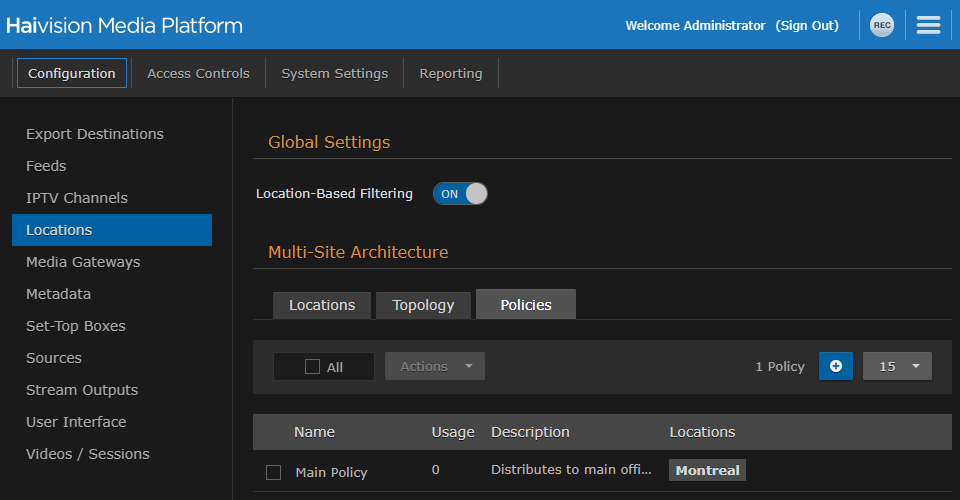The height and width of the screenshot is (500, 960).
Task: Open System Settings menu
Action: (334, 73)
